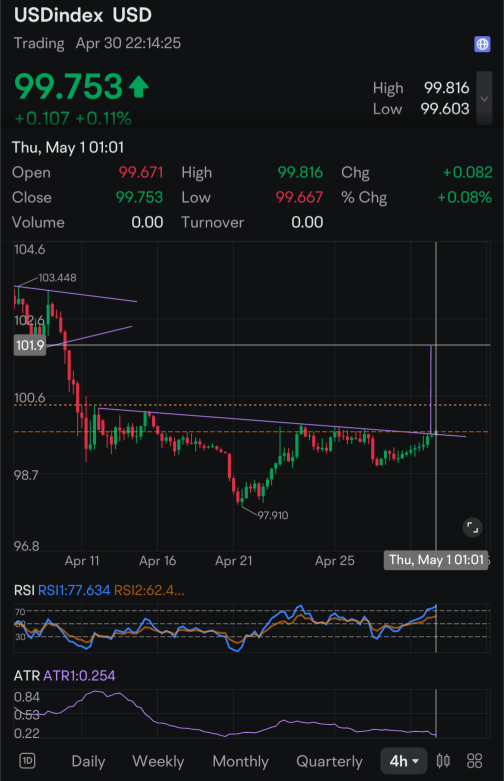The width and height of the screenshot is (504, 781).
Task: Tap the blue globe icon
Action: 482,44
